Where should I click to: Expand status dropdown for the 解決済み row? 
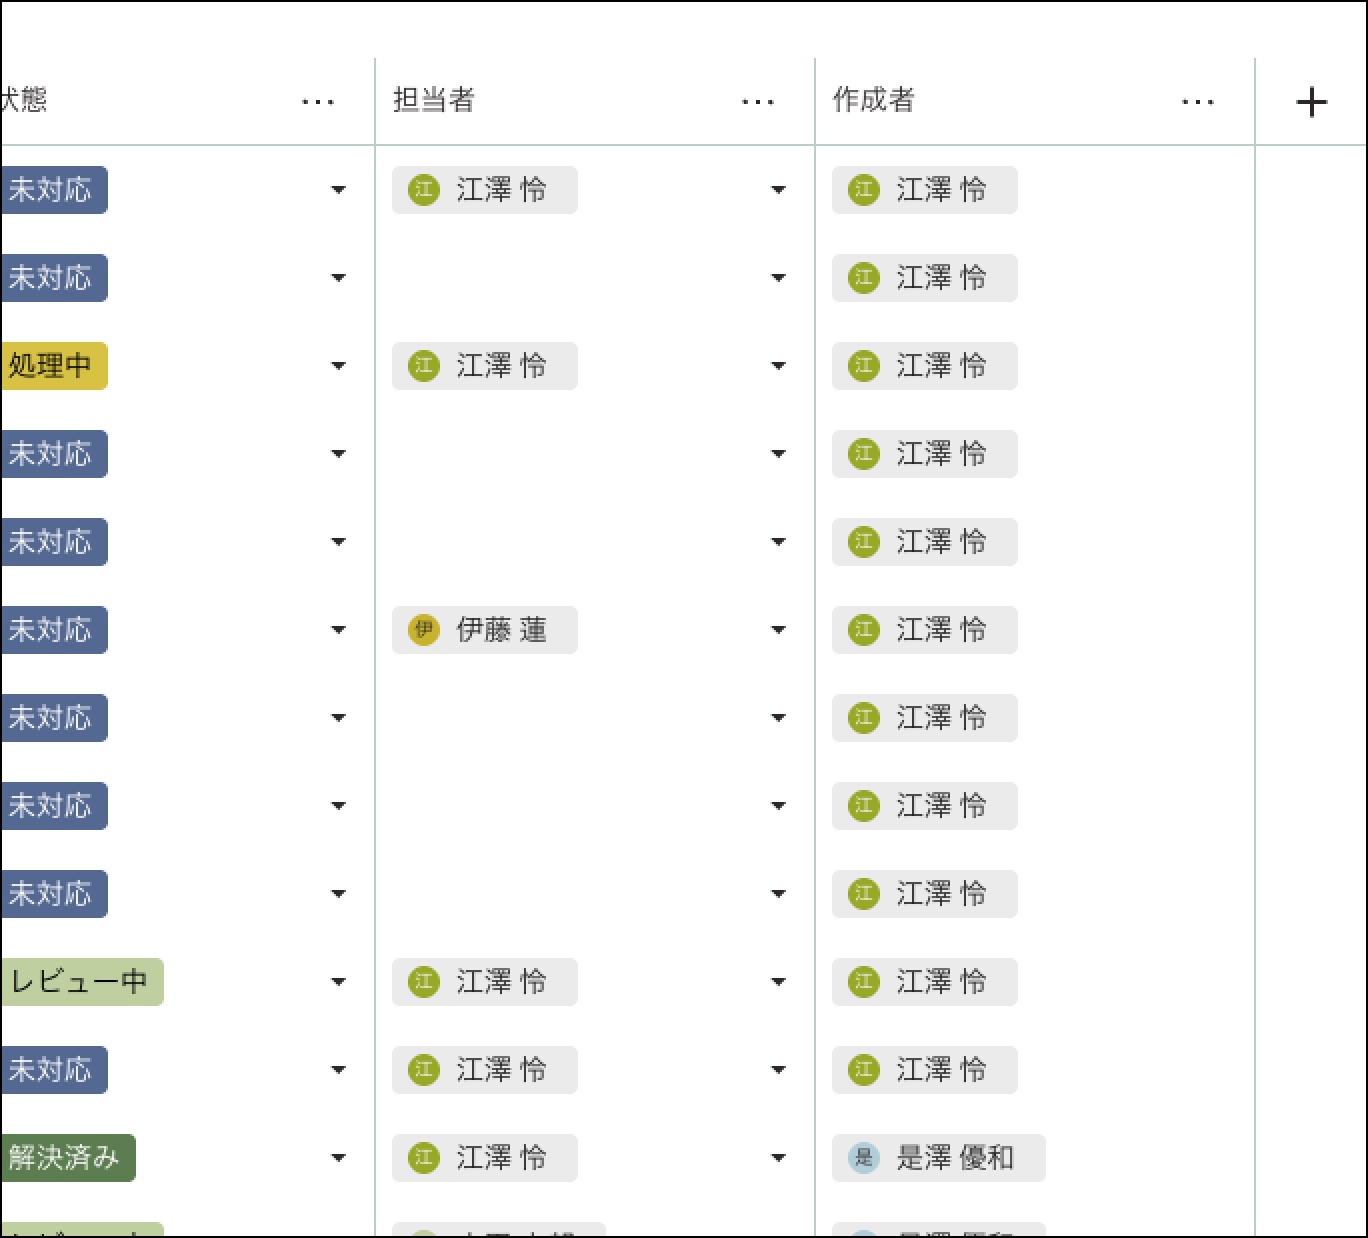coord(338,1158)
